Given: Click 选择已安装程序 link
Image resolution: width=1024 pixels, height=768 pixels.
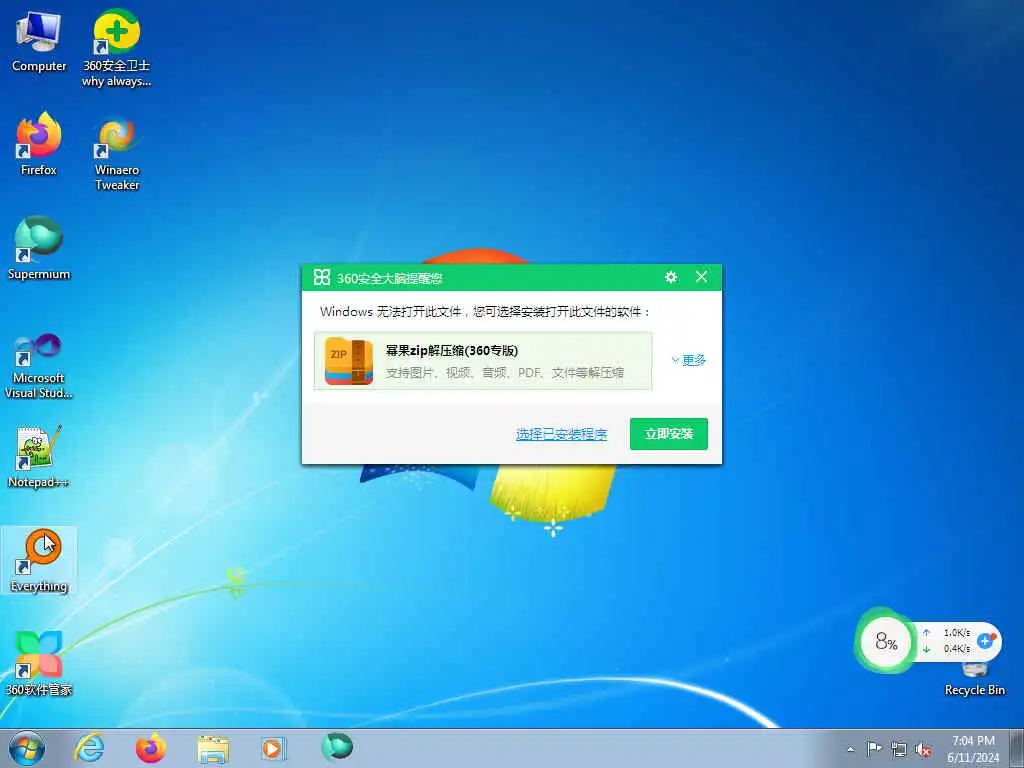Looking at the screenshot, I should (x=562, y=434).
